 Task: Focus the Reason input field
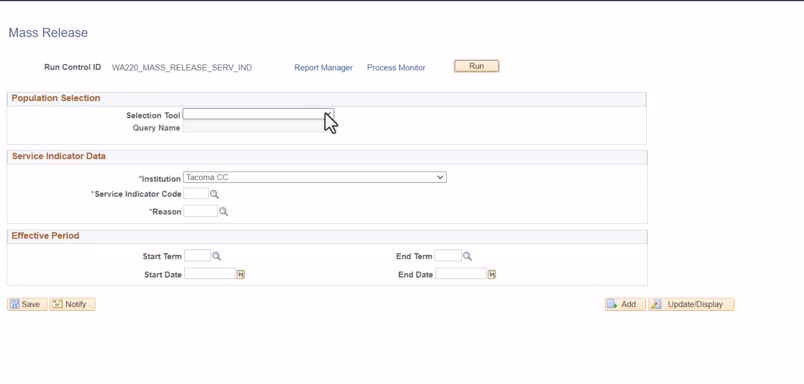tap(200, 211)
